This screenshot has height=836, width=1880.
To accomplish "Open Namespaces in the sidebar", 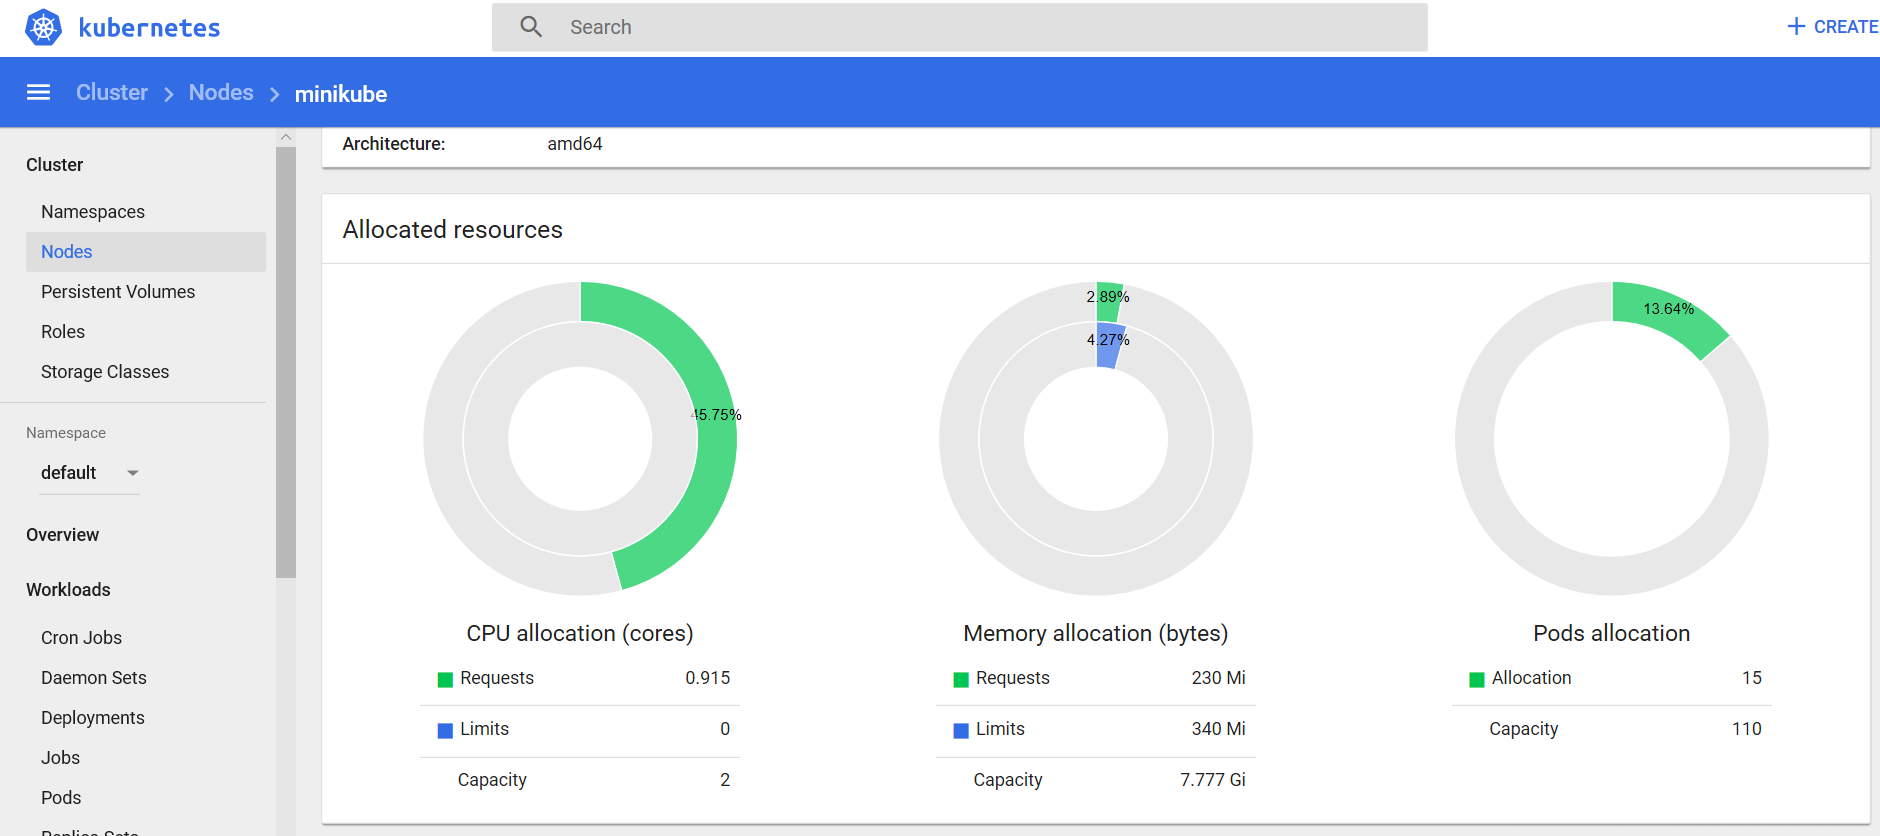I will click(93, 212).
